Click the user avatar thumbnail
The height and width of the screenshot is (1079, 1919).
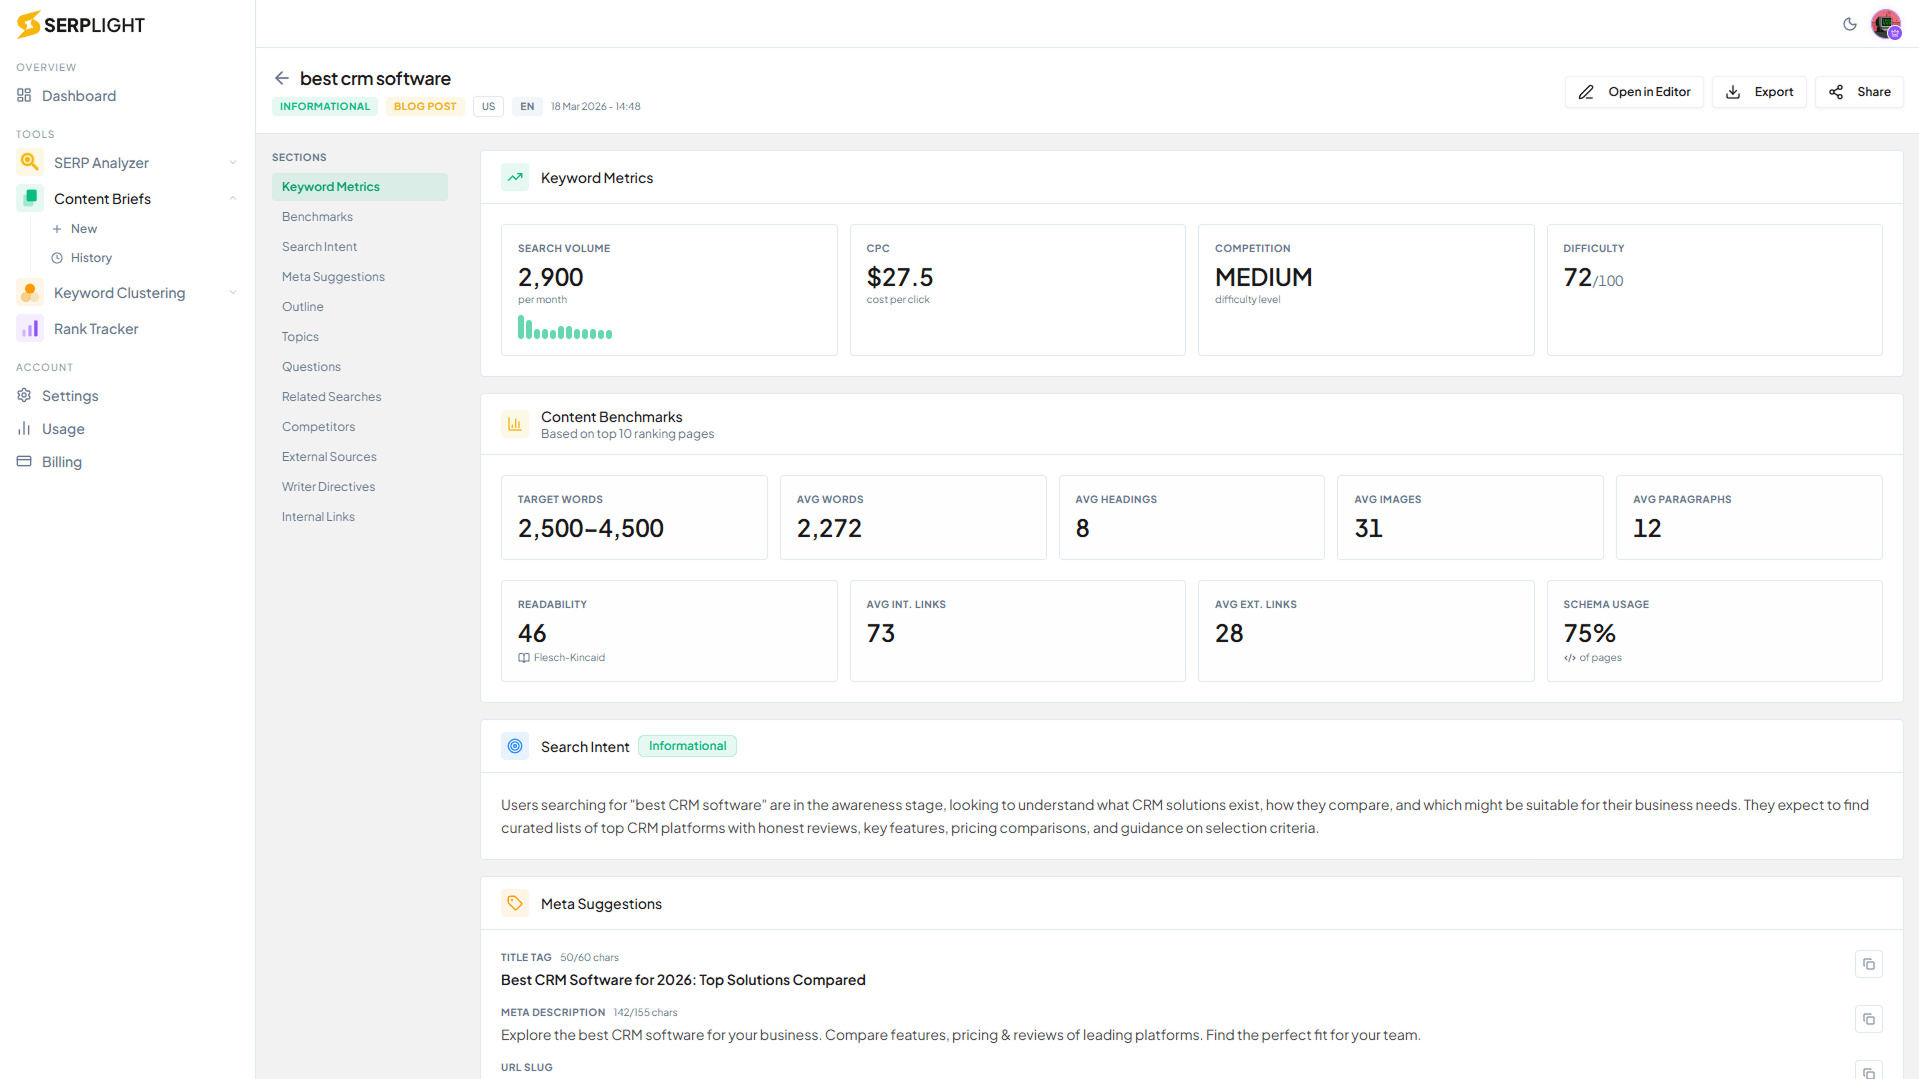(1887, 24)
